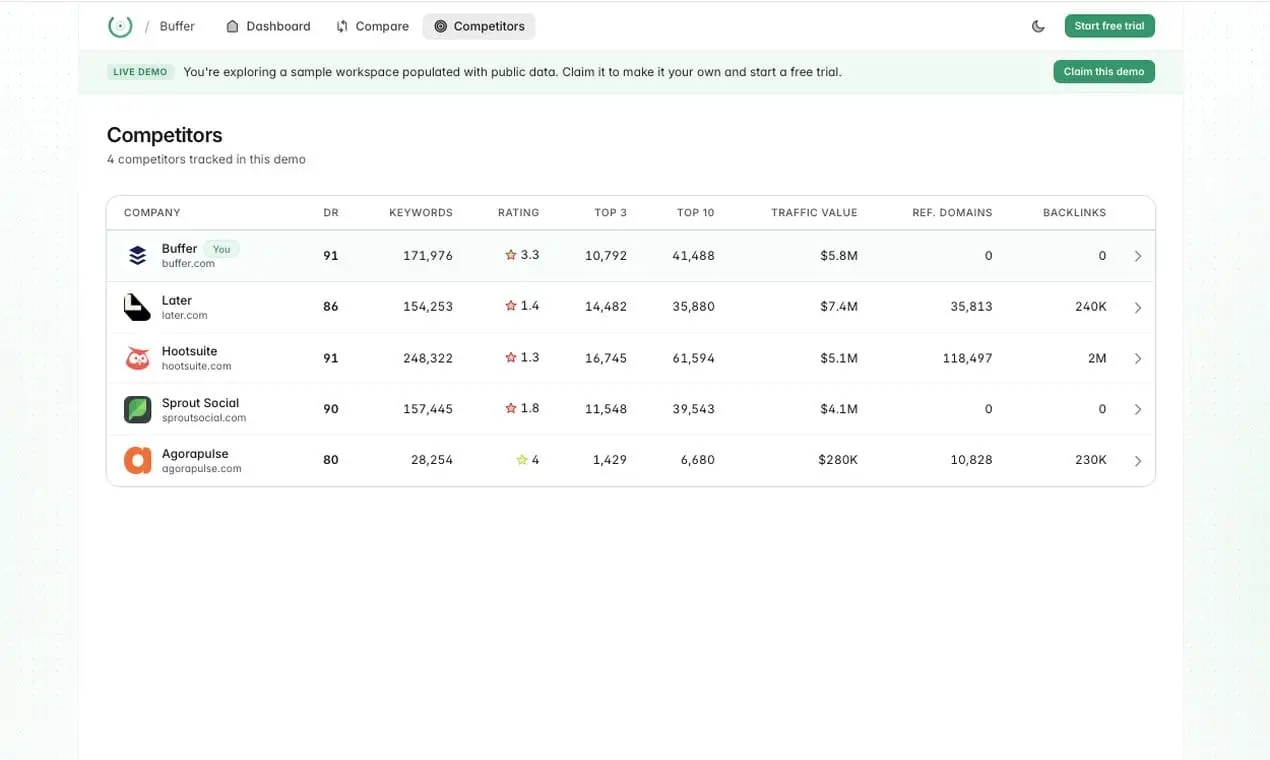
Task: Expand the Buffer row chevron
Action: point(1138,256)
